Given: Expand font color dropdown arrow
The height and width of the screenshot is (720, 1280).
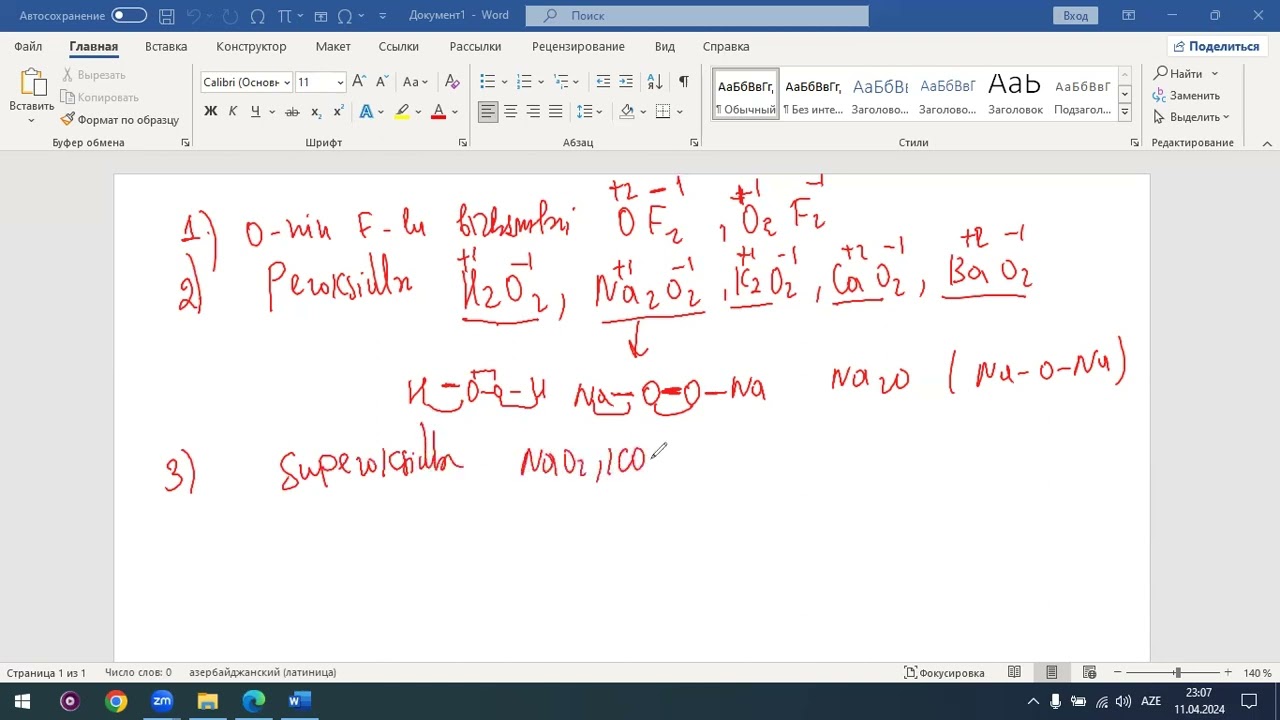Looking at the screenshot, I should point(454,111).
